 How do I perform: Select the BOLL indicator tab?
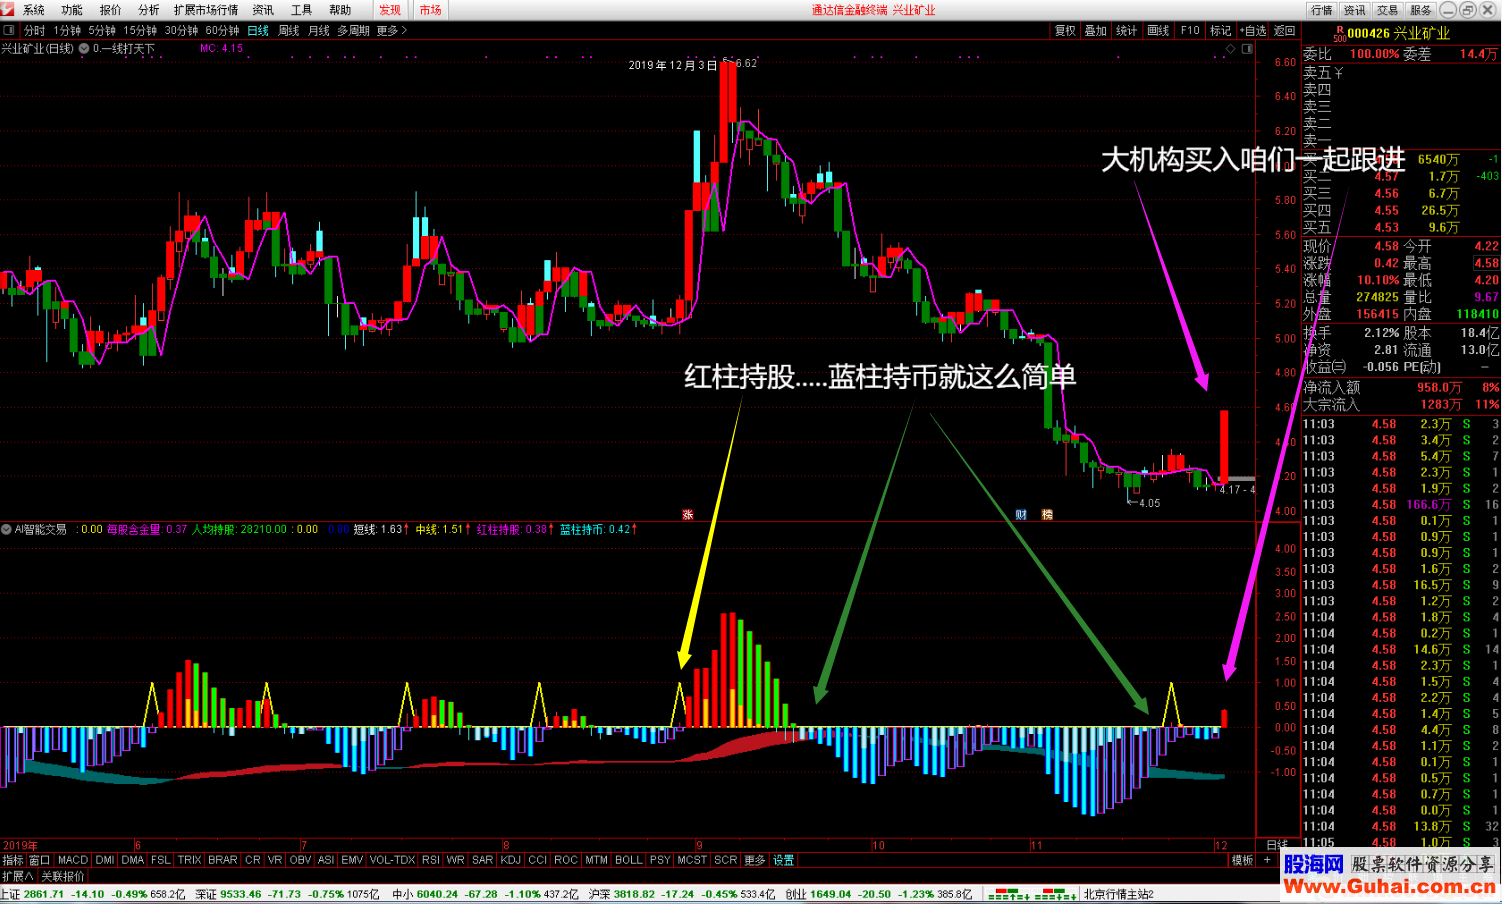[629, 860]
